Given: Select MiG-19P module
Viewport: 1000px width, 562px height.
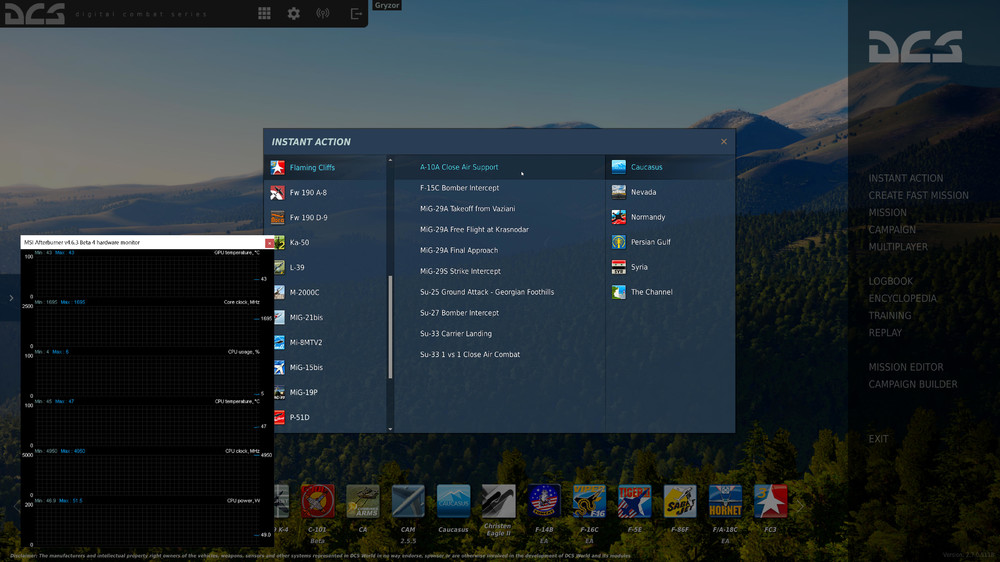Looking at the screenshot, I should click(330, 392).
